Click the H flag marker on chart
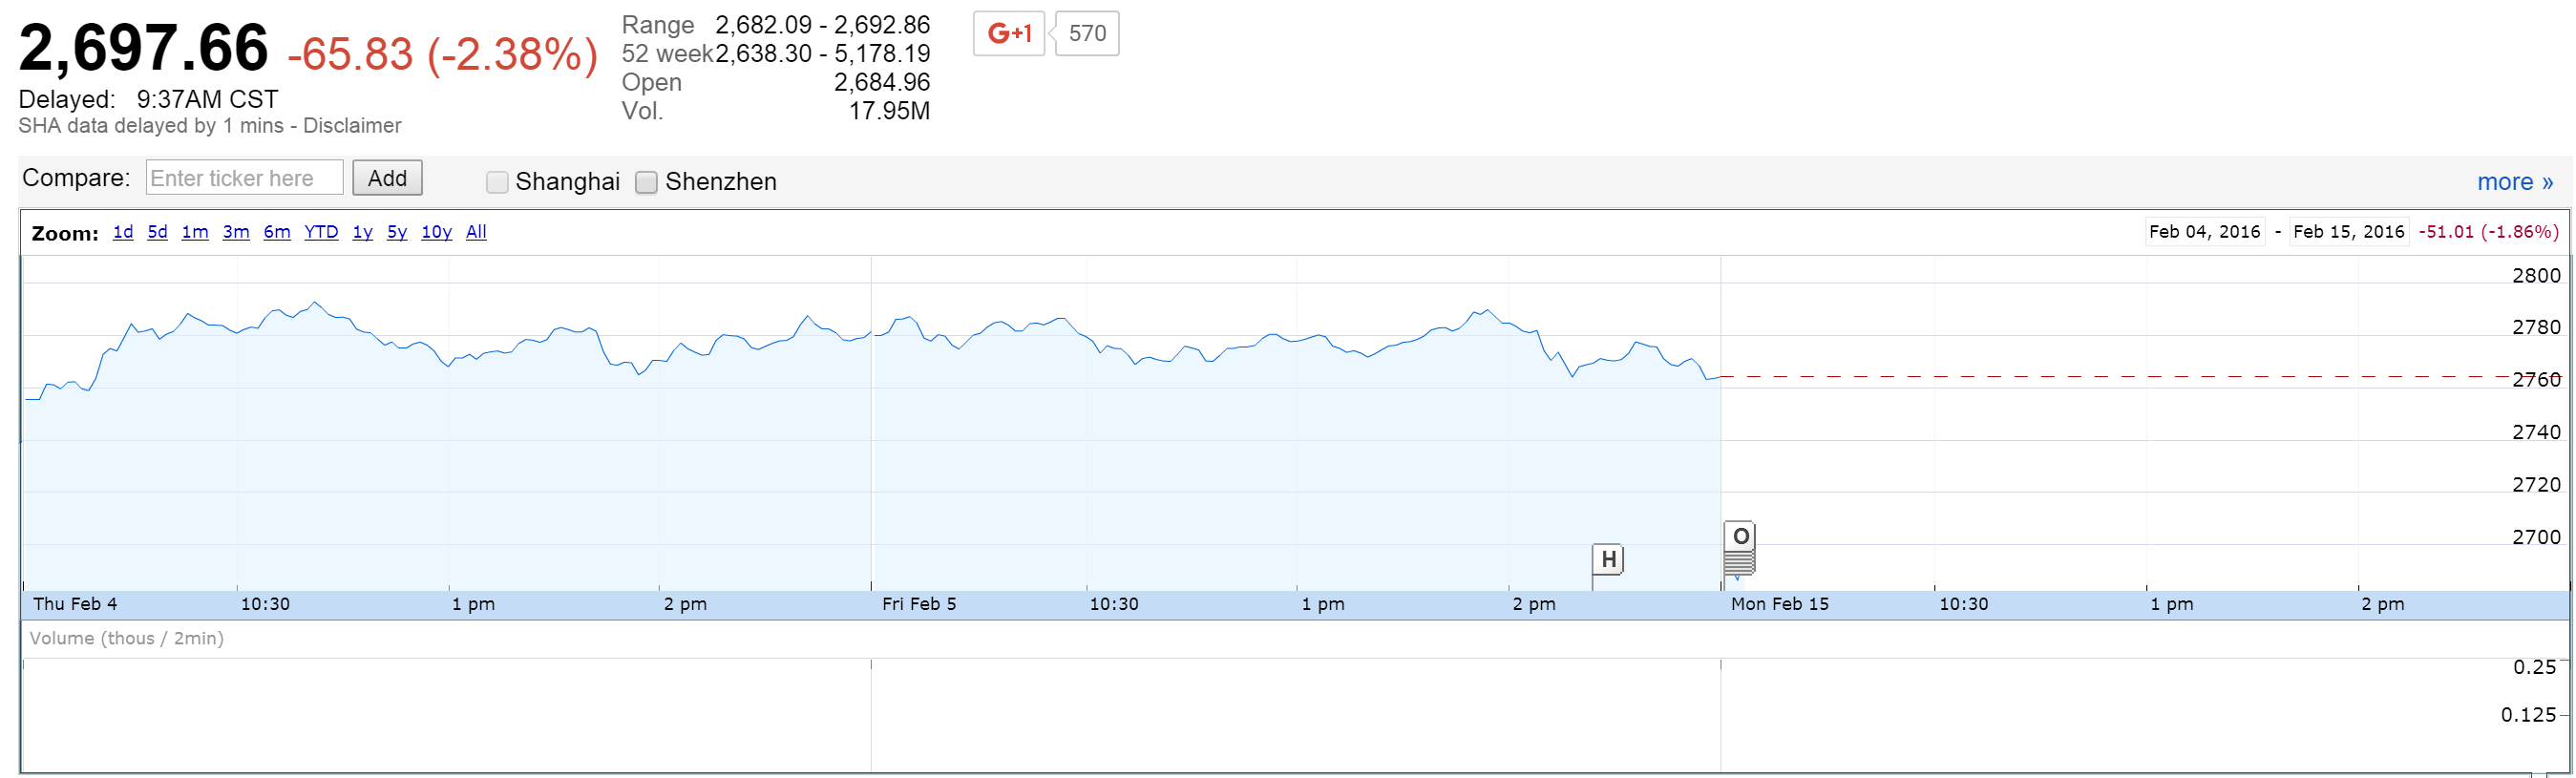 click(x=1607, y=559)
